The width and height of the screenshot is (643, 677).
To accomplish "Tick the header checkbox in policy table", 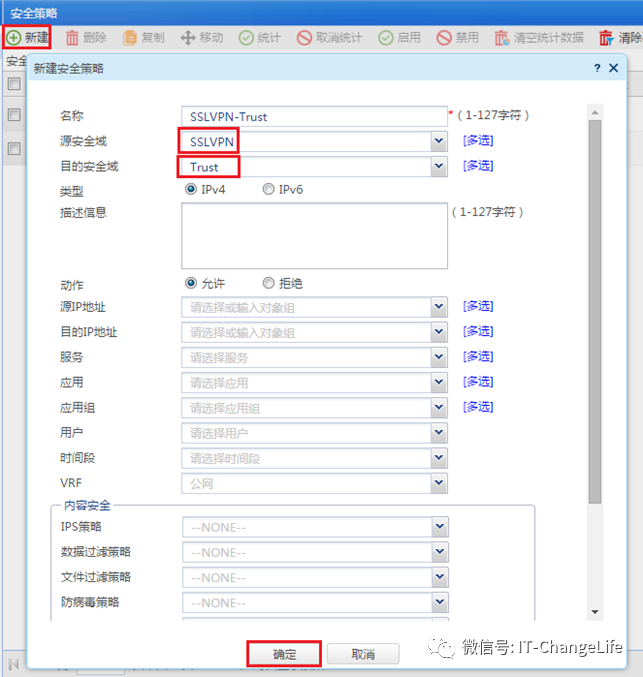I will [14, 83].
